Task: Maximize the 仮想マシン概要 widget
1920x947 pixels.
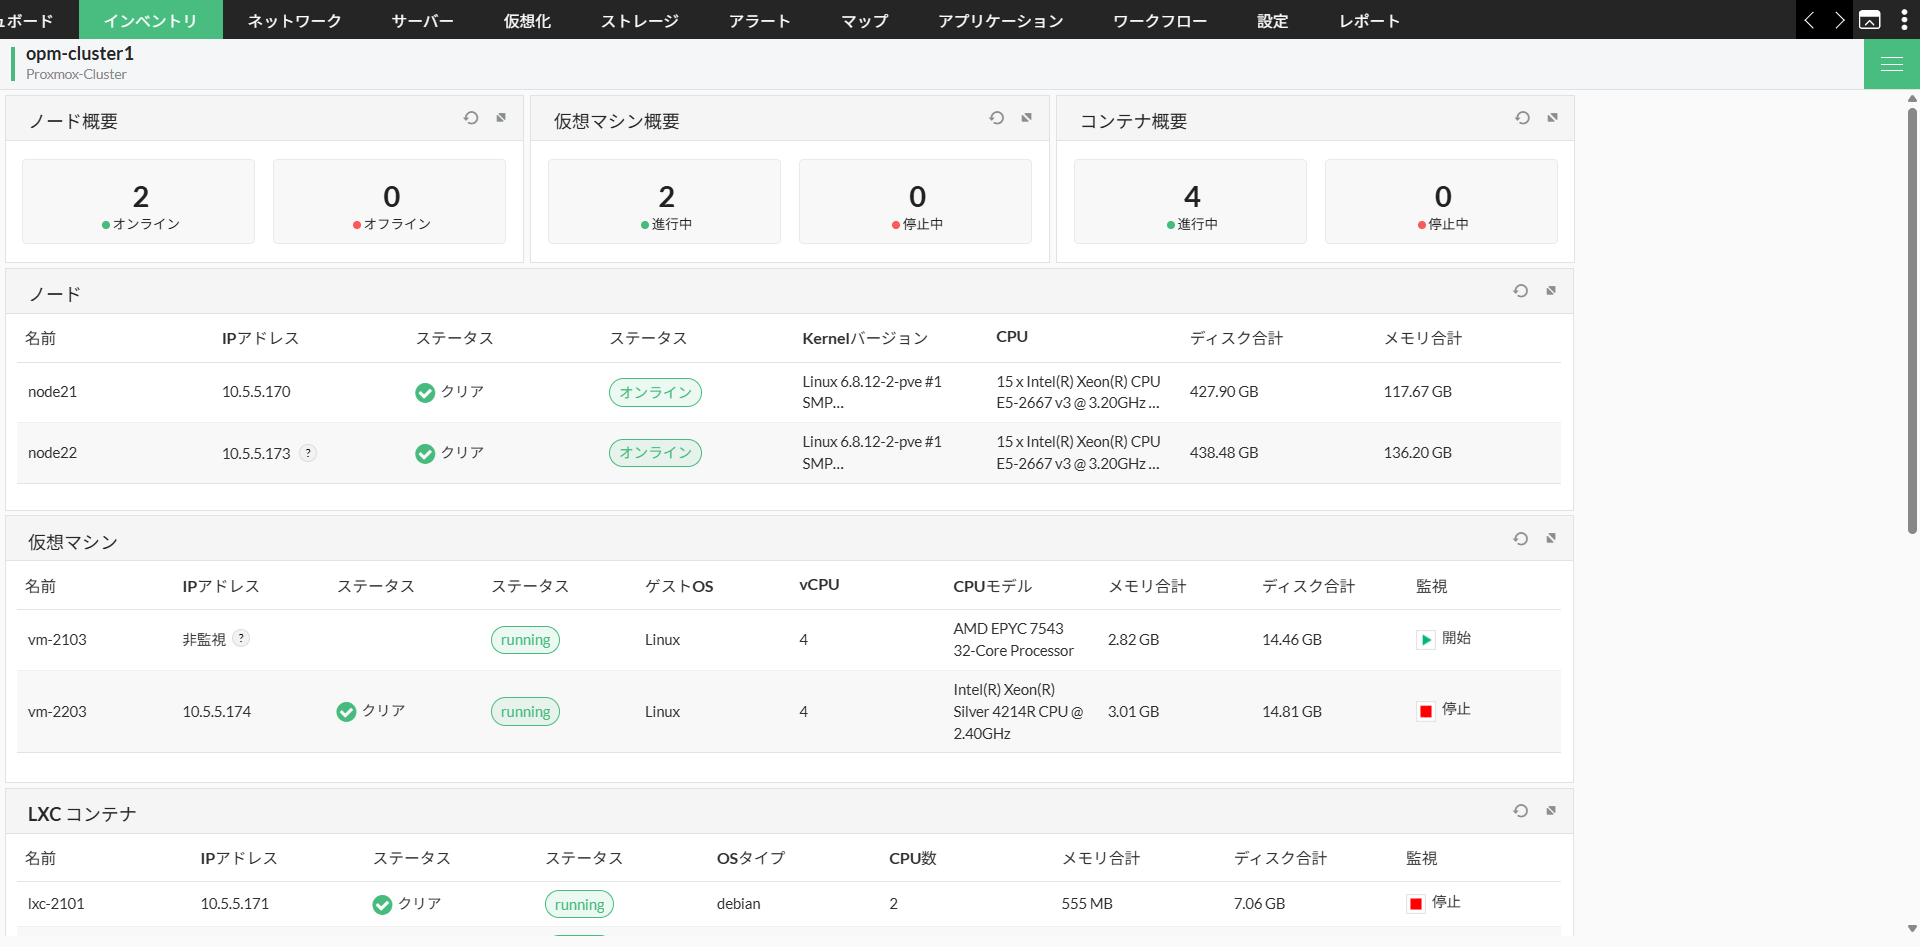Action: (x=1027, y=118)
